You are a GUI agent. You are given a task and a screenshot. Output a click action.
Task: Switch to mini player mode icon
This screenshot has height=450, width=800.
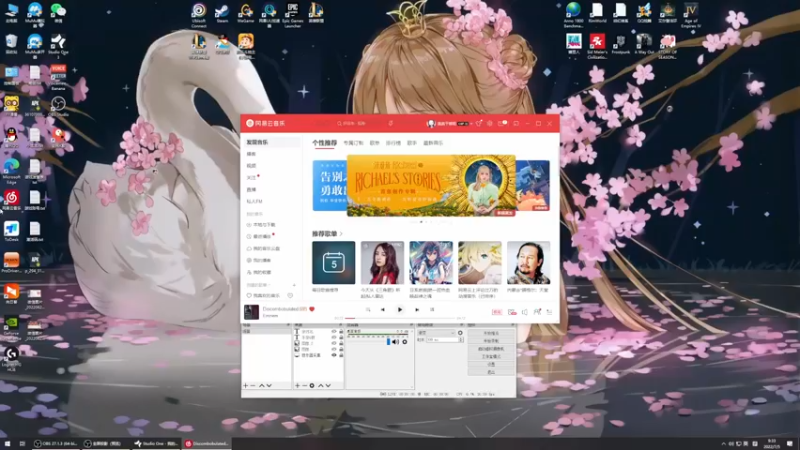(516, 123)
